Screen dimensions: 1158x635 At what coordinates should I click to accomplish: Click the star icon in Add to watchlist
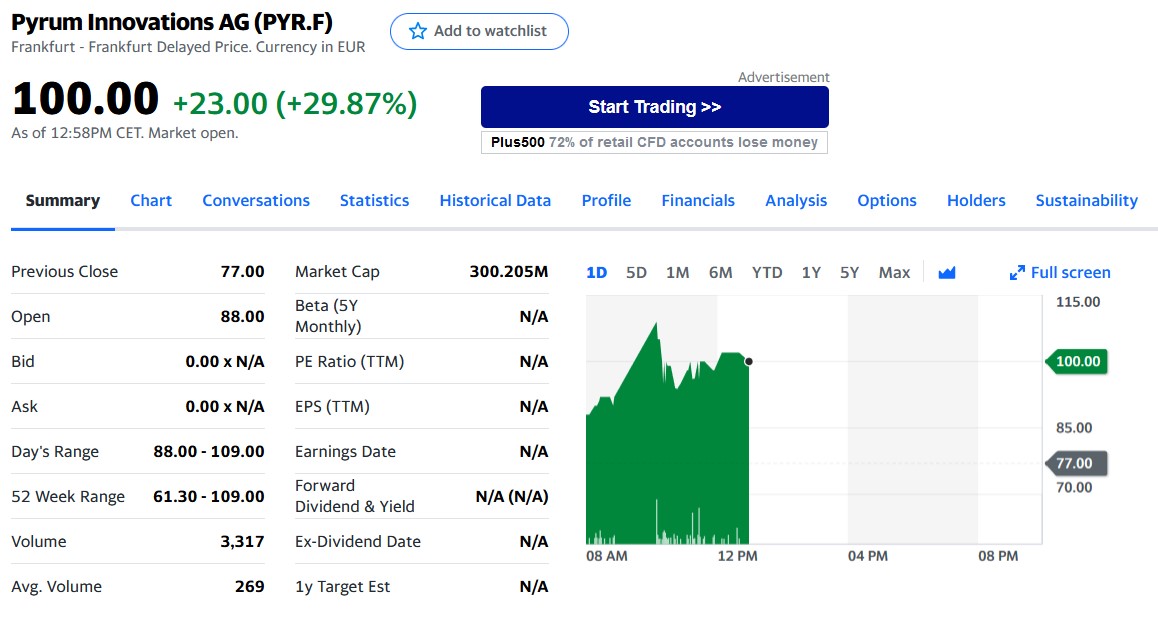[418, 31]
